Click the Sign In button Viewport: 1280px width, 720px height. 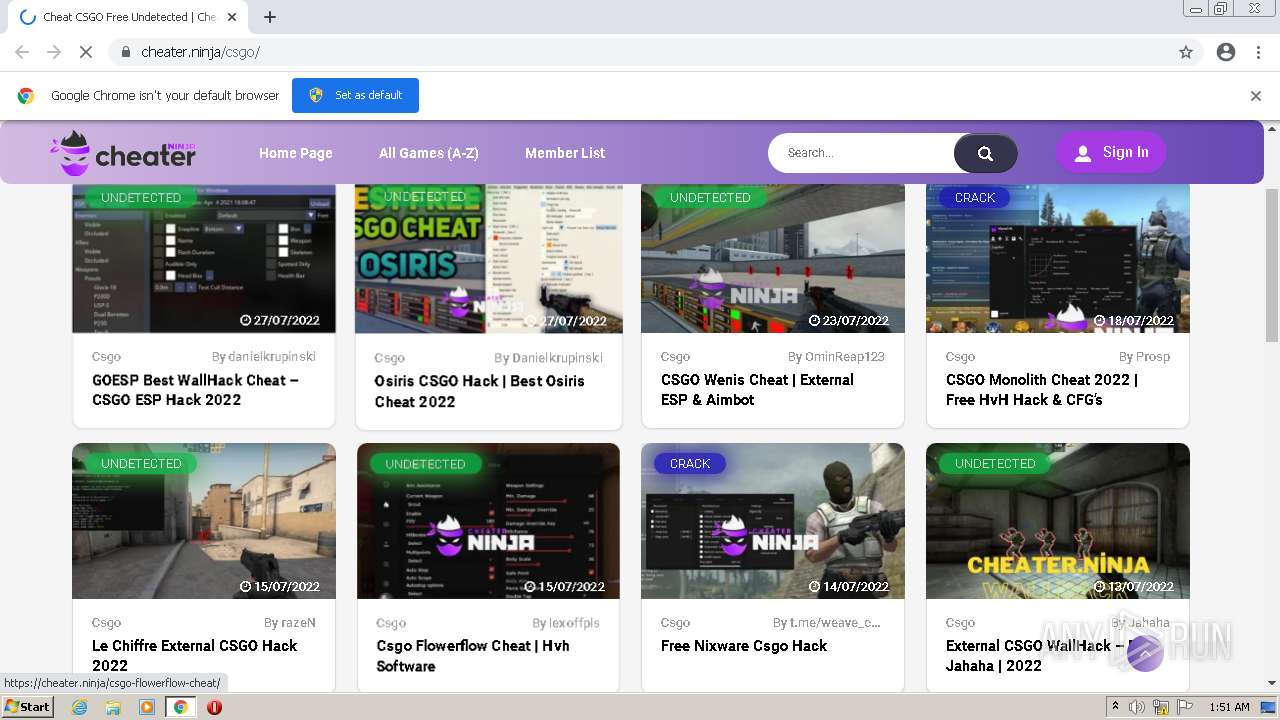[1111, 152]
